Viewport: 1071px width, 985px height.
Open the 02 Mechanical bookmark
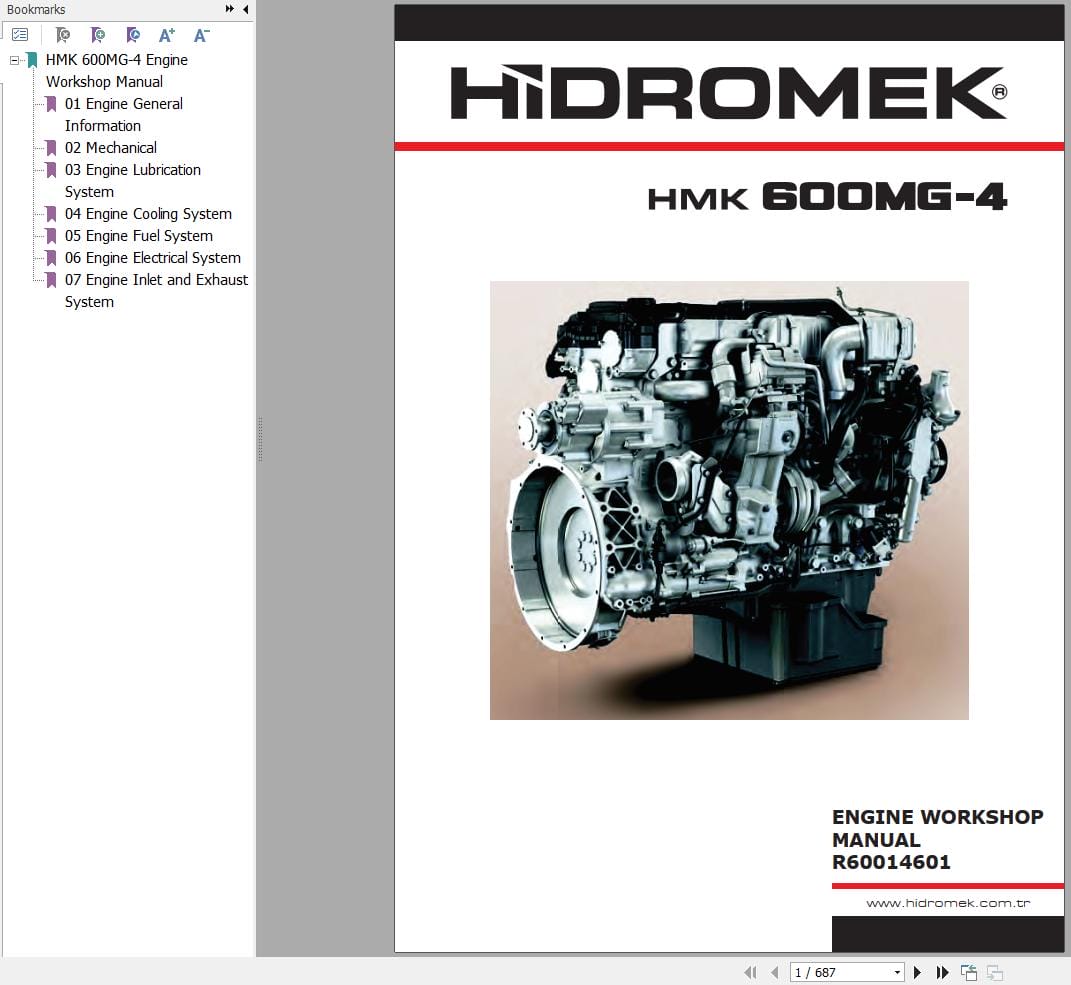click(x=110, y=148)
